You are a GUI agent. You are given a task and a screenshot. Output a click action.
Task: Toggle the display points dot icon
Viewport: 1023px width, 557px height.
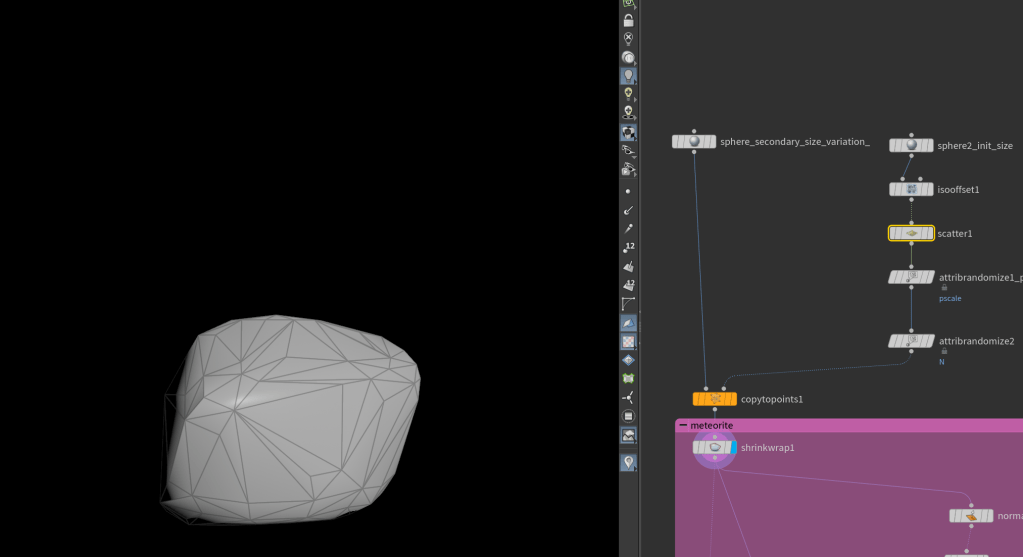tap(628, 190)
